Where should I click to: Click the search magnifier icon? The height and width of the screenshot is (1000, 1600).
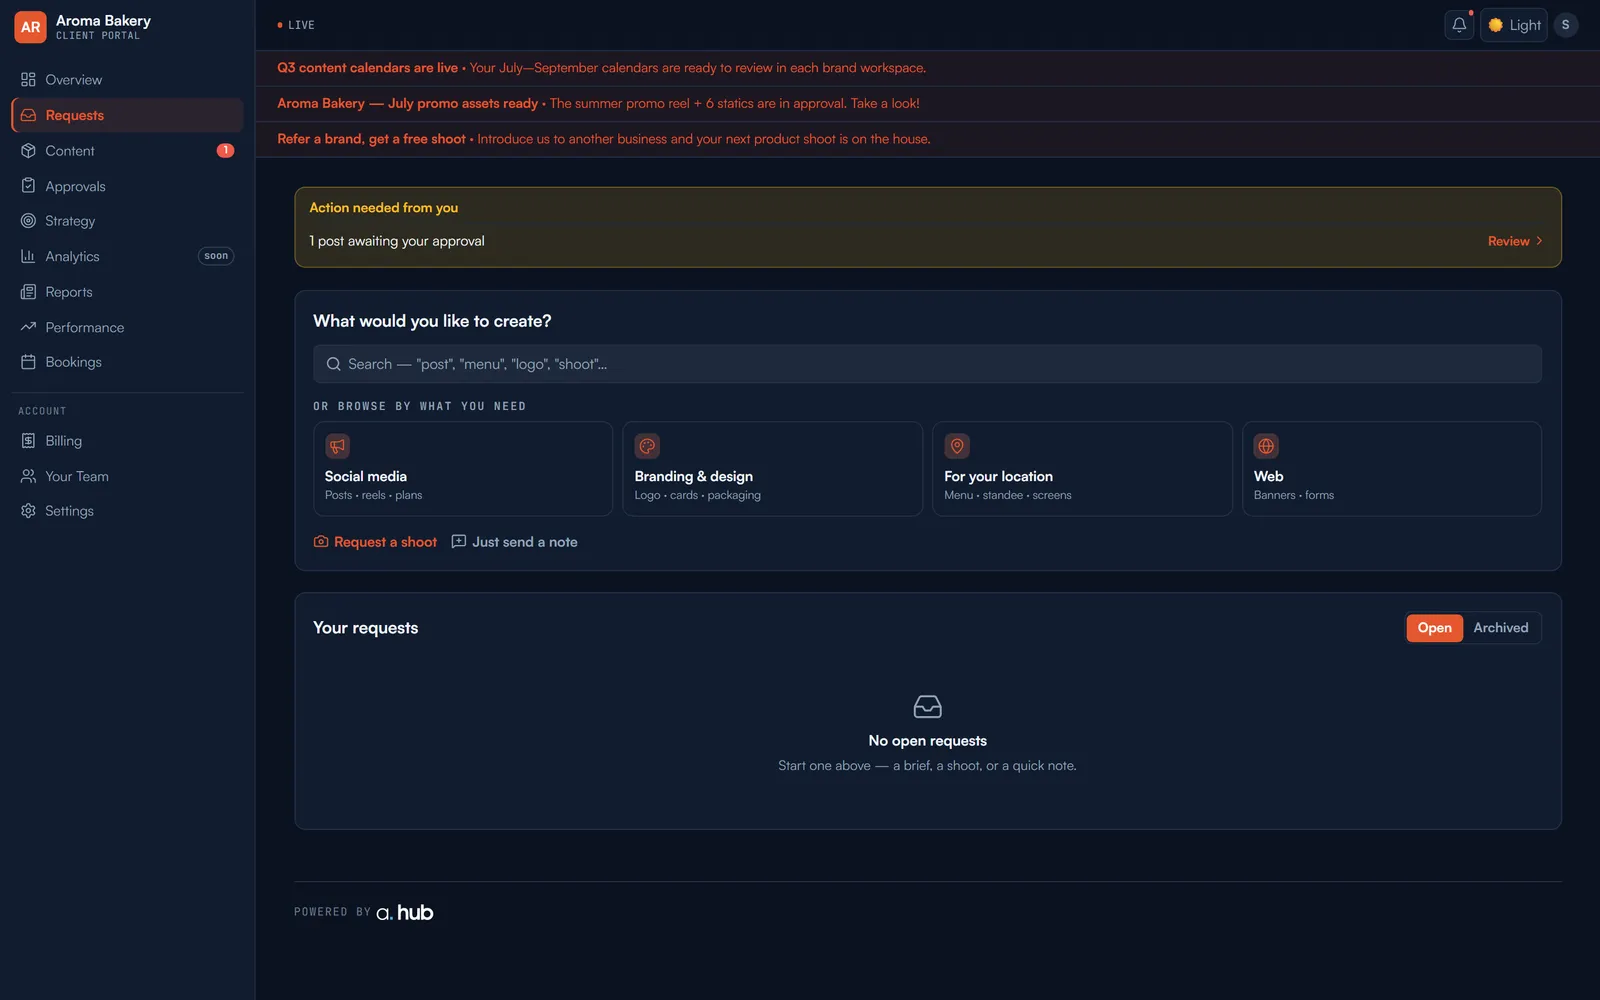pyautogui.click(x=334, y=364)
